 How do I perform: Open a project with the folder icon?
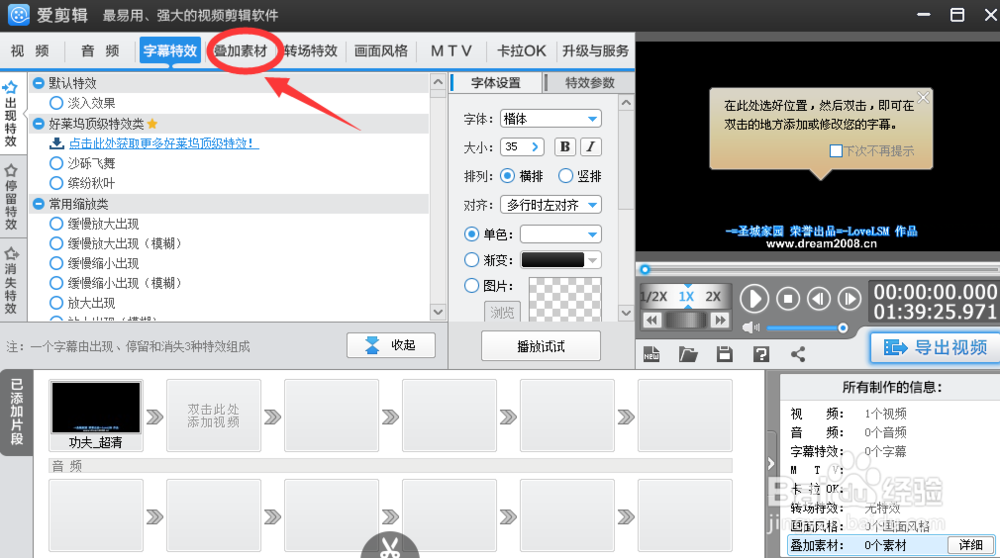click(688, 354)
